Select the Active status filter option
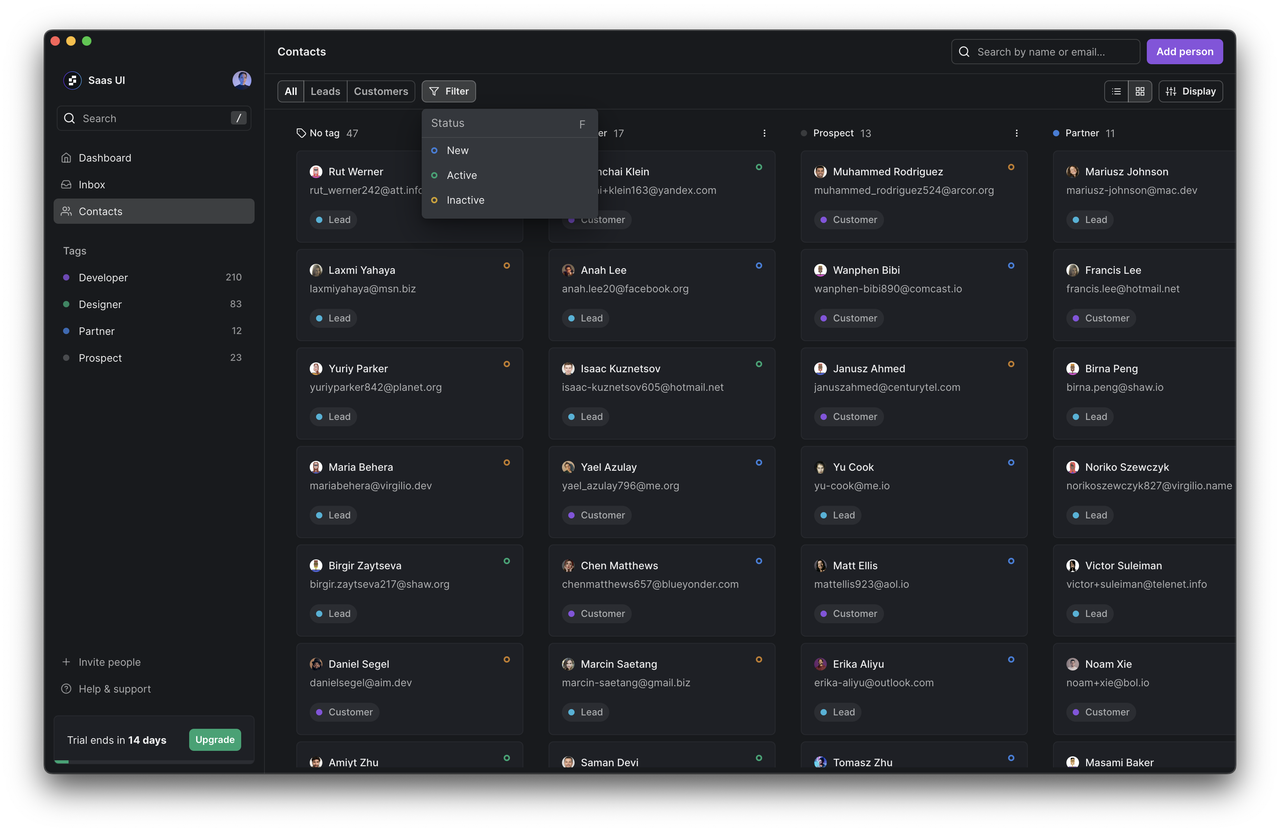The width and height of the screenshot is (1280, 832). click(x=463, y=175)
